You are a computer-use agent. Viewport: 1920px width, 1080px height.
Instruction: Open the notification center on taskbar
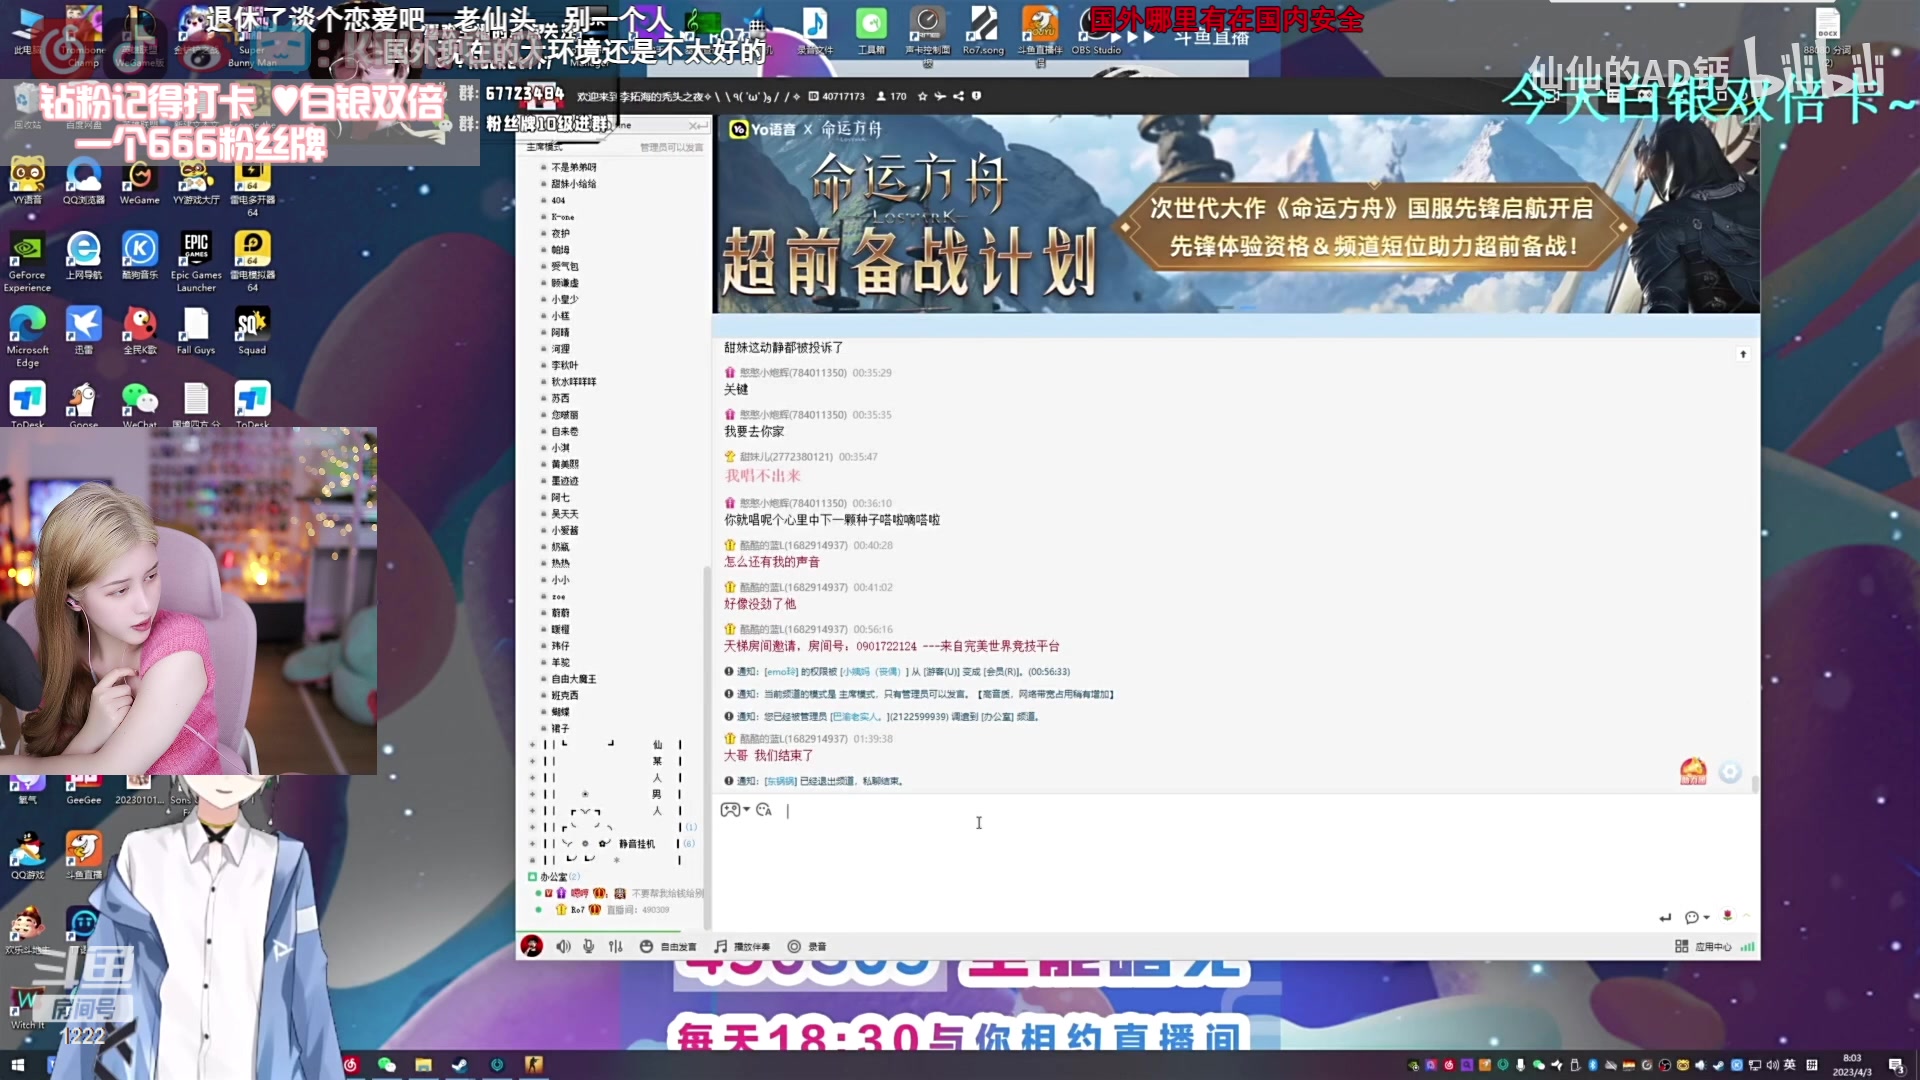pos(1896,1065)
